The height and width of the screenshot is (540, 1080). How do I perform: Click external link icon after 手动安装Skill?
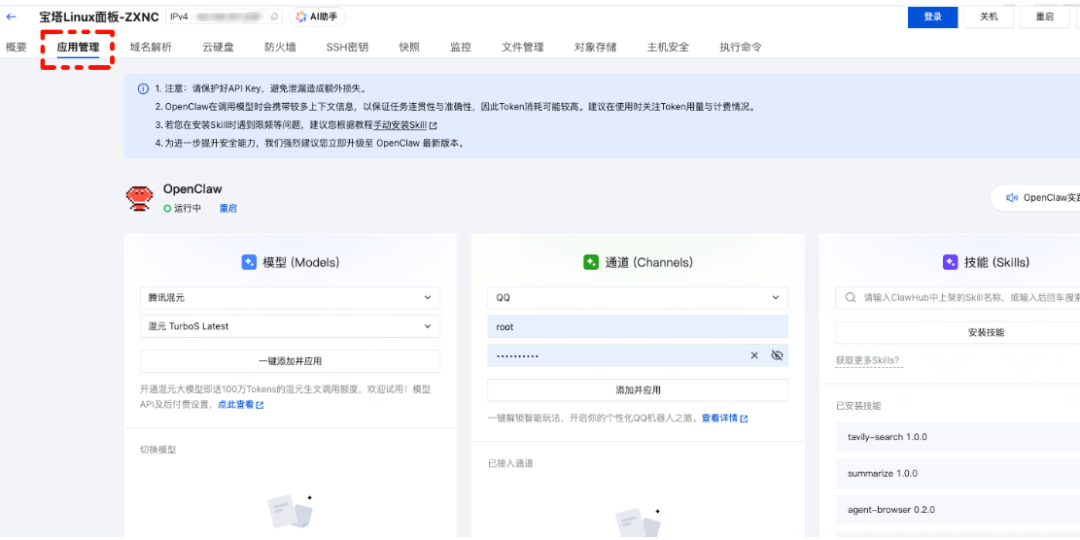(x=433, y=126)
